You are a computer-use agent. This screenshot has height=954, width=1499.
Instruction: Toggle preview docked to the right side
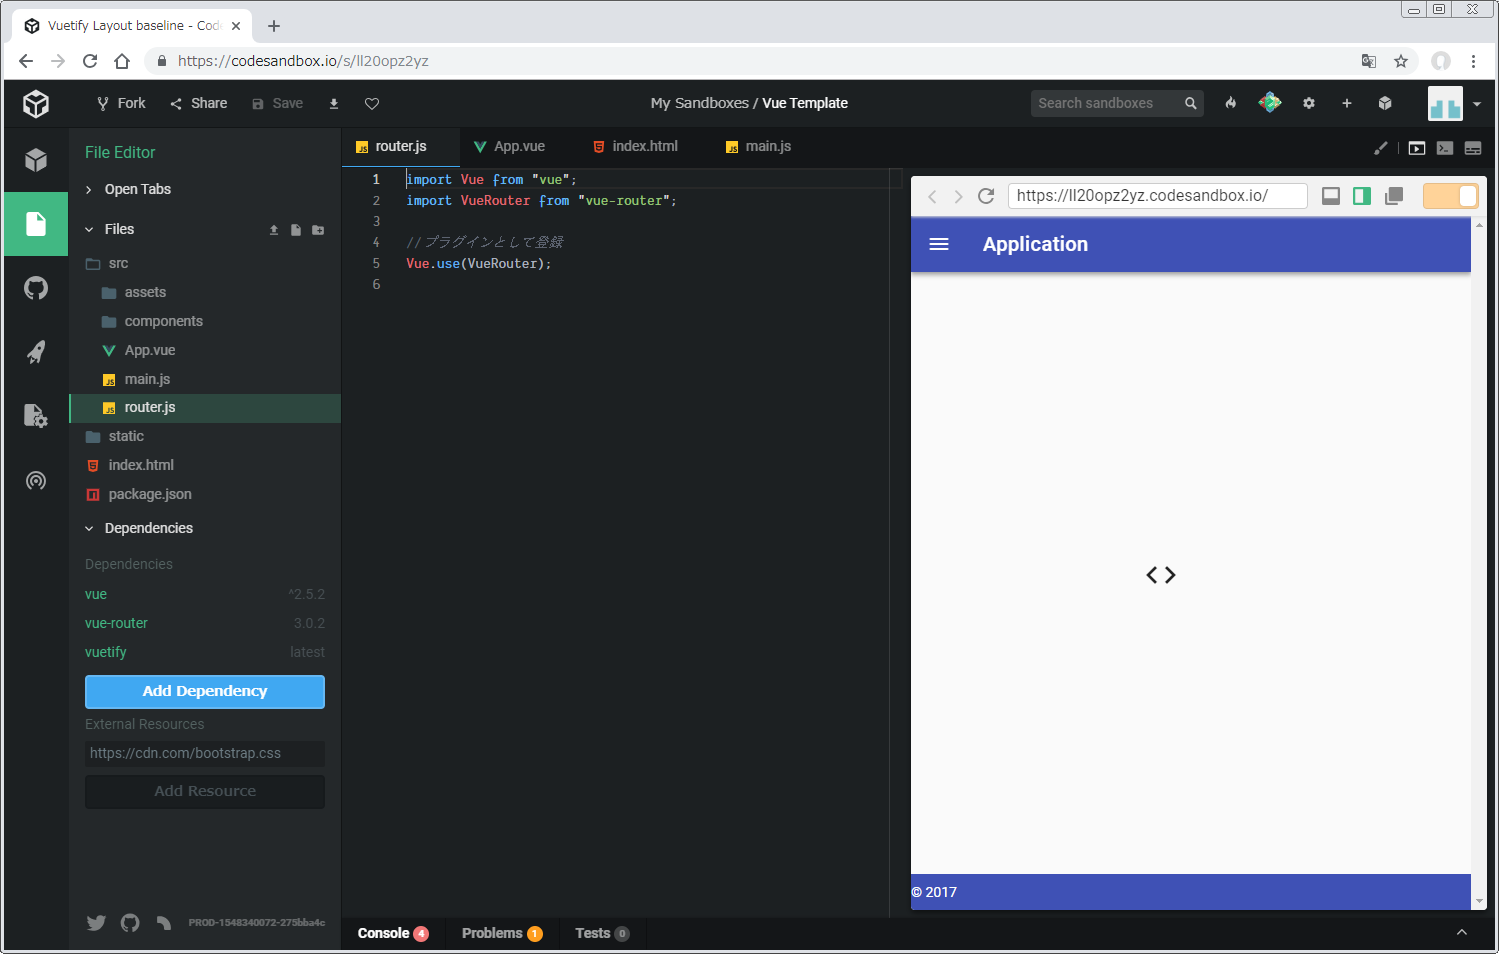coord(1362,196)
